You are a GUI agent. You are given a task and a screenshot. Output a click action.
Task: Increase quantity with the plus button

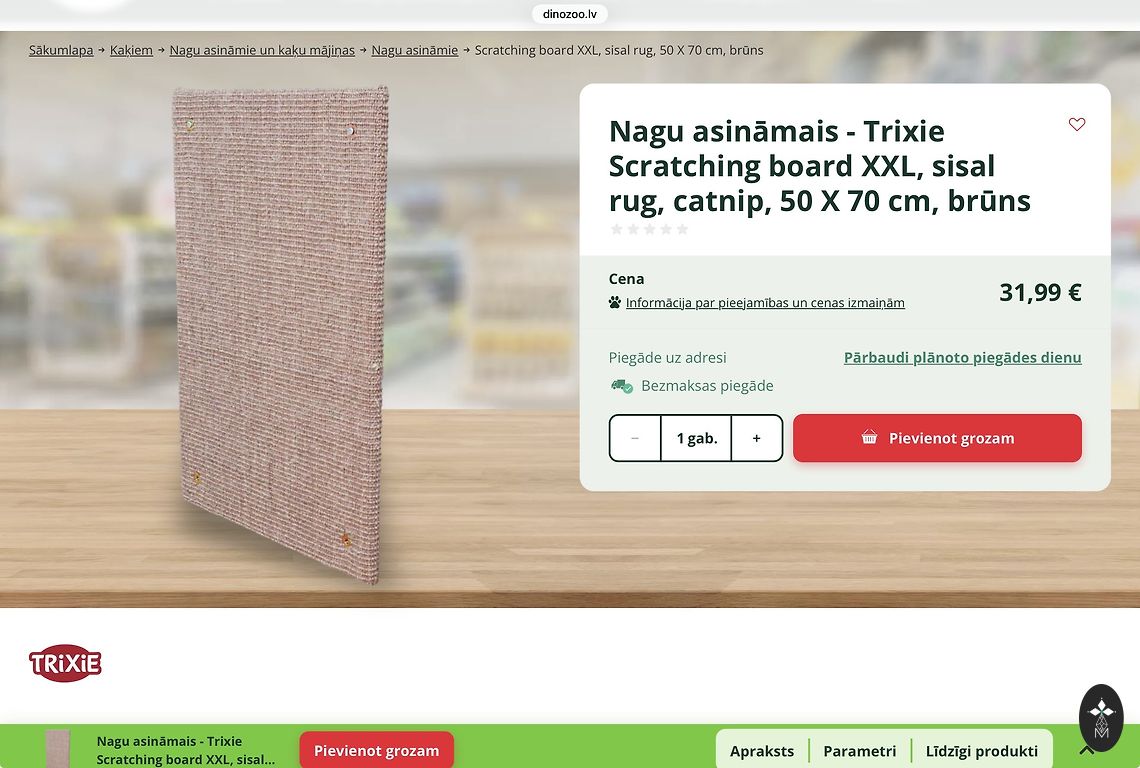[756, 438]
